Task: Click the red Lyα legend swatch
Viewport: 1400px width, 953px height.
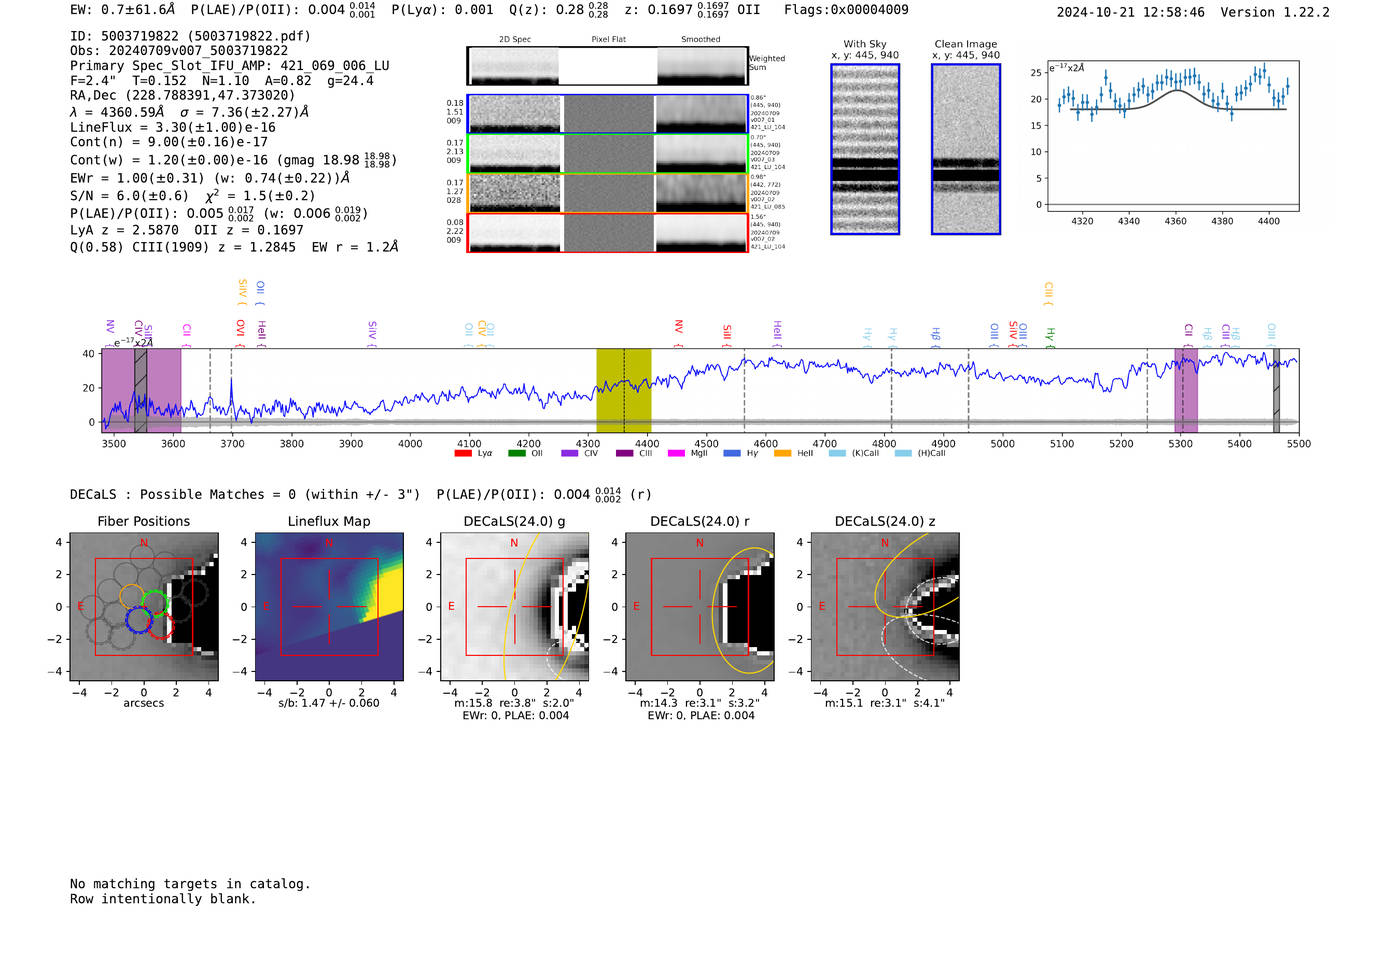Action: coord(462,453)
